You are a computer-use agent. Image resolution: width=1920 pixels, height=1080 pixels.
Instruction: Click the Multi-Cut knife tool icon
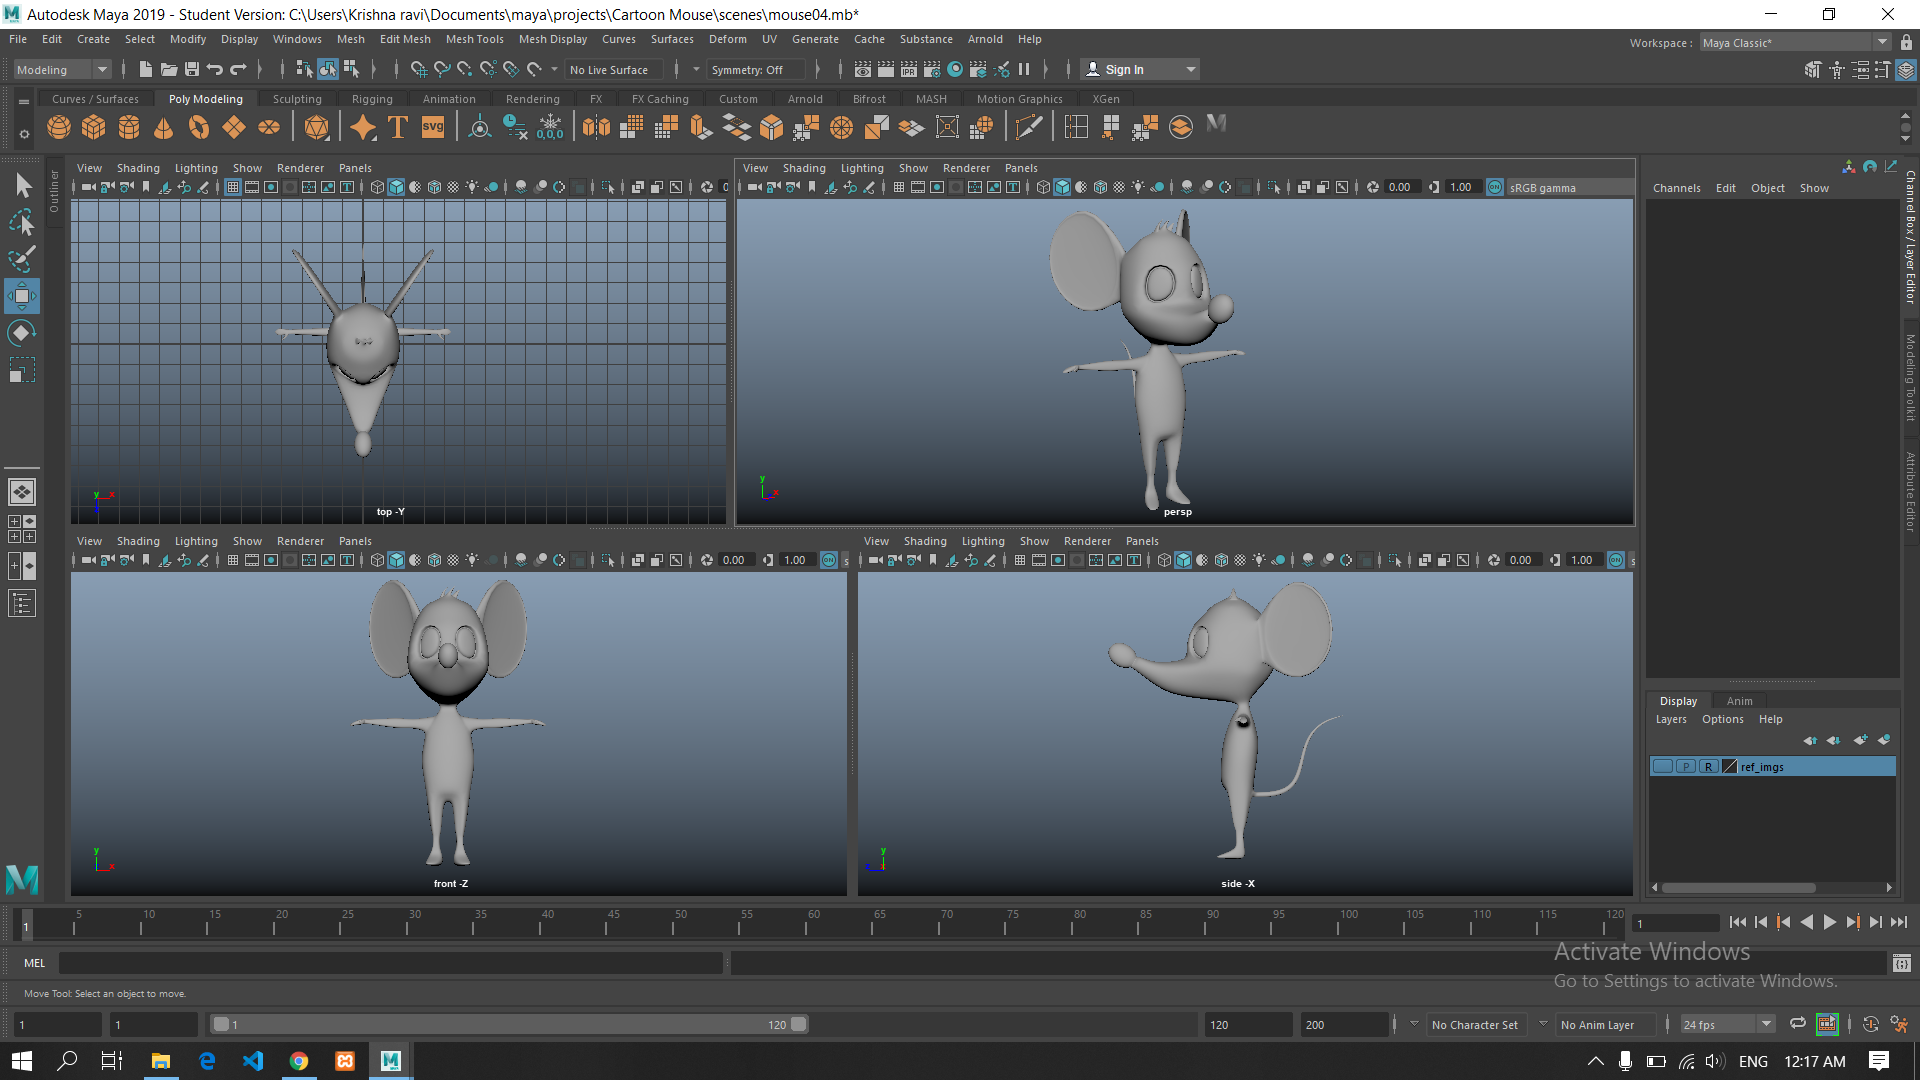(x=1028, y=127)
